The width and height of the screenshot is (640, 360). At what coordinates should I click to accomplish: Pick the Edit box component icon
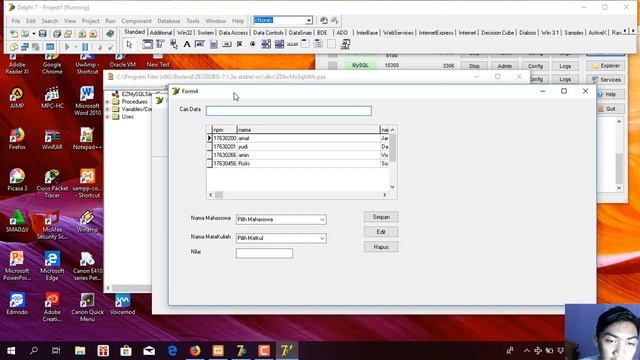(200, 44)
